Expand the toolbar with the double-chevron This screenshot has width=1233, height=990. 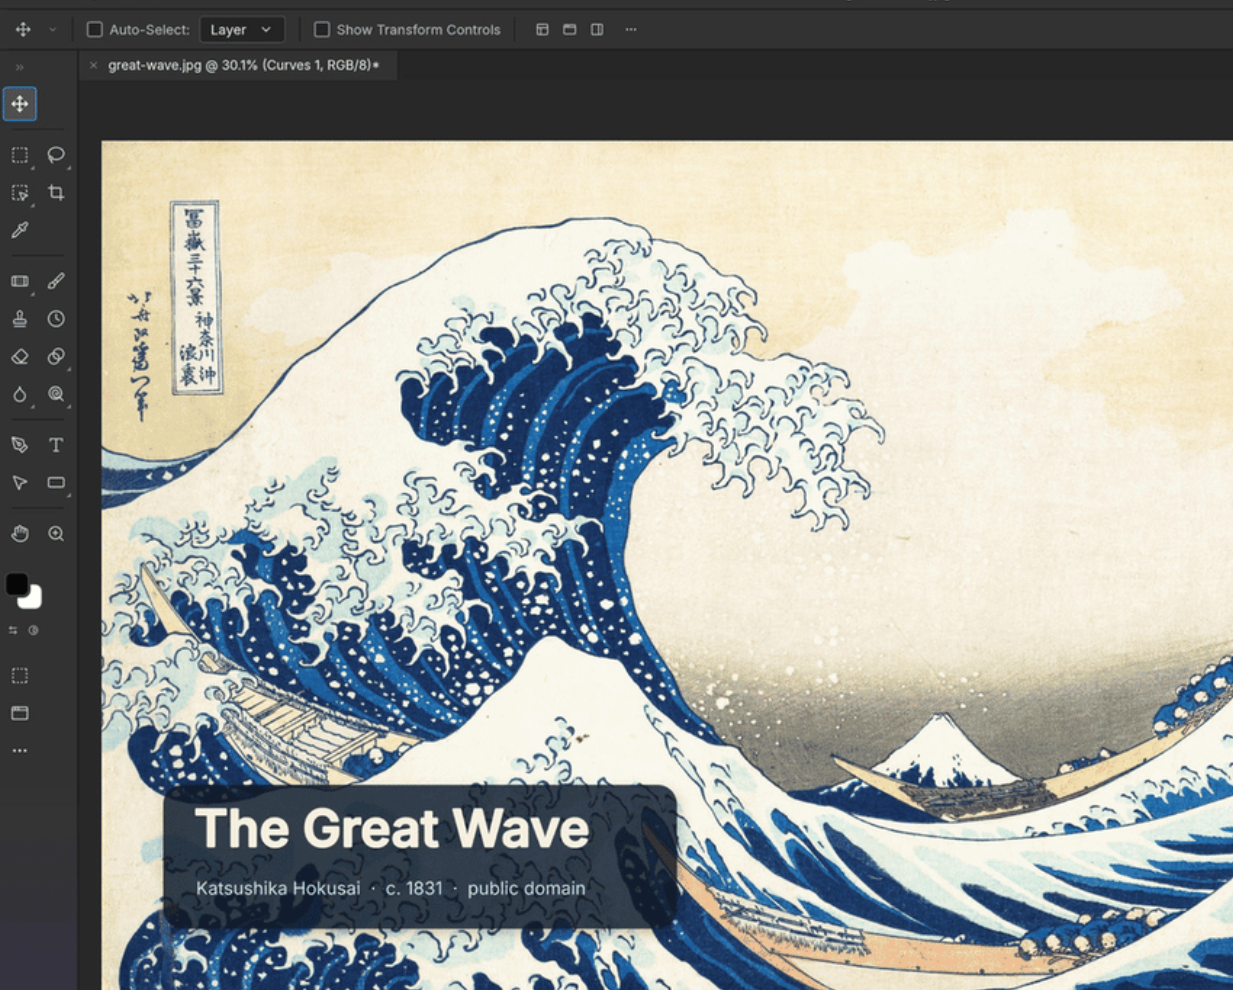[x=19, y=67]
